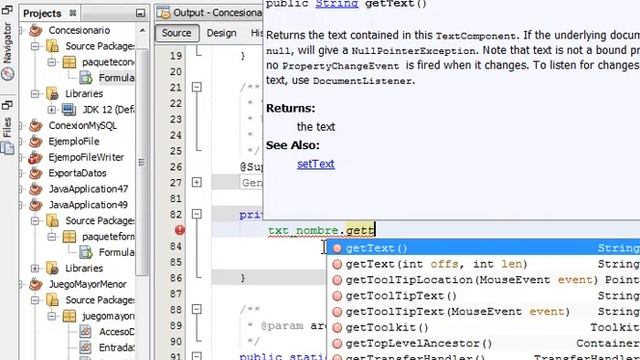The height and width of the screenshot is (360, 640).
Task: Collapse the paqueteform package node
Action: pos(52,237)
